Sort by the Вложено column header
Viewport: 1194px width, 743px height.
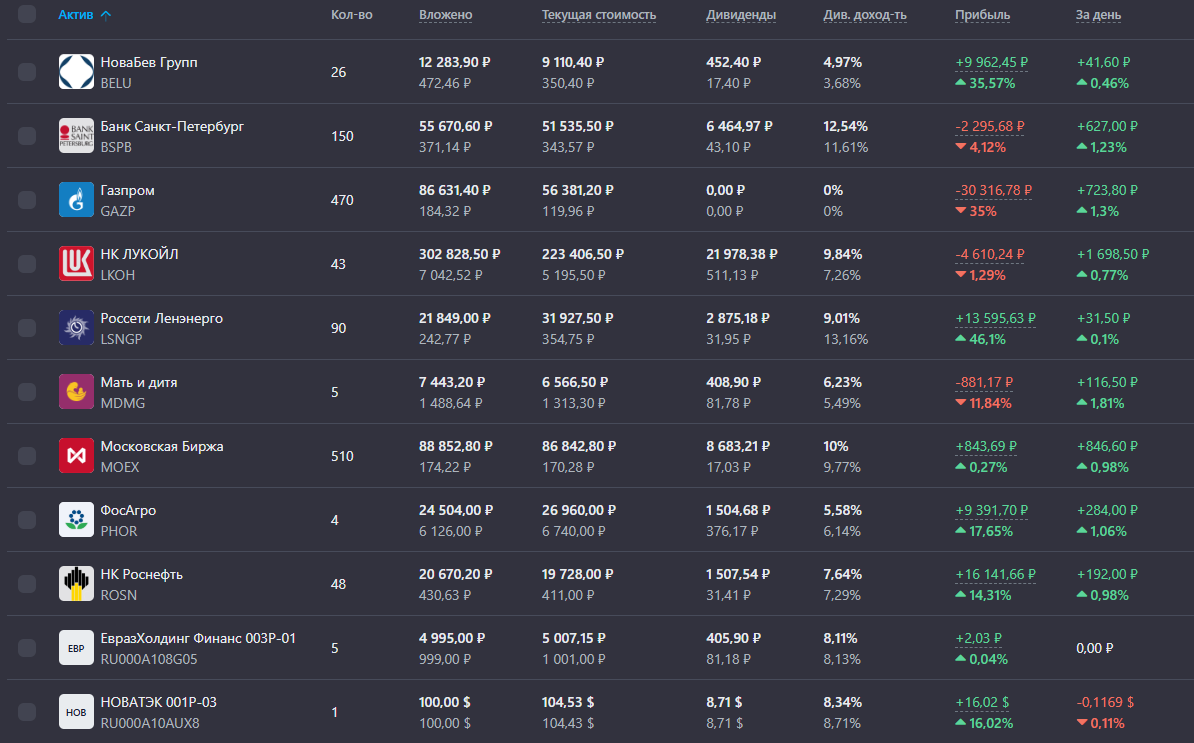(445, 14)
